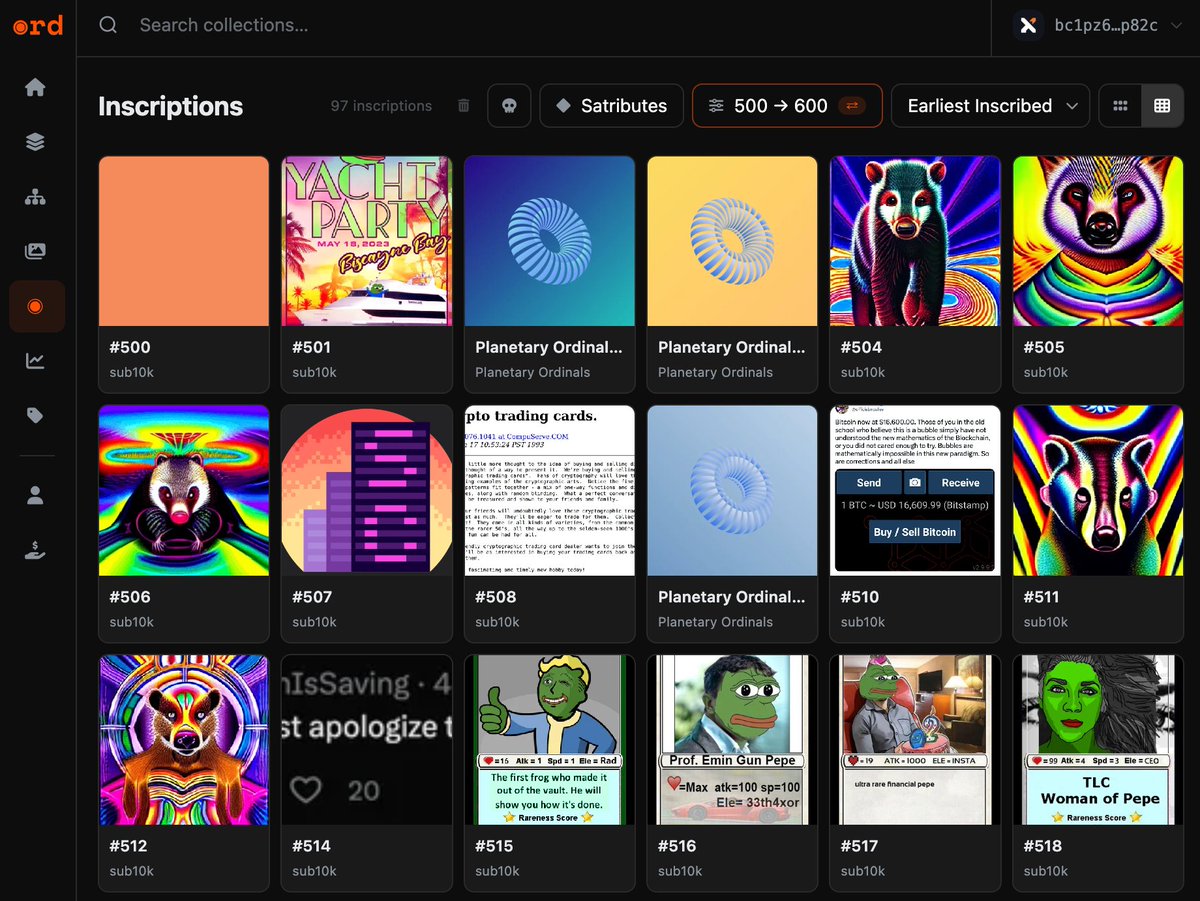Open the #510 Bitcoin wallet thumbnail
The image size is (1200, 901).
pyautogui.click(x=915, y=490)
